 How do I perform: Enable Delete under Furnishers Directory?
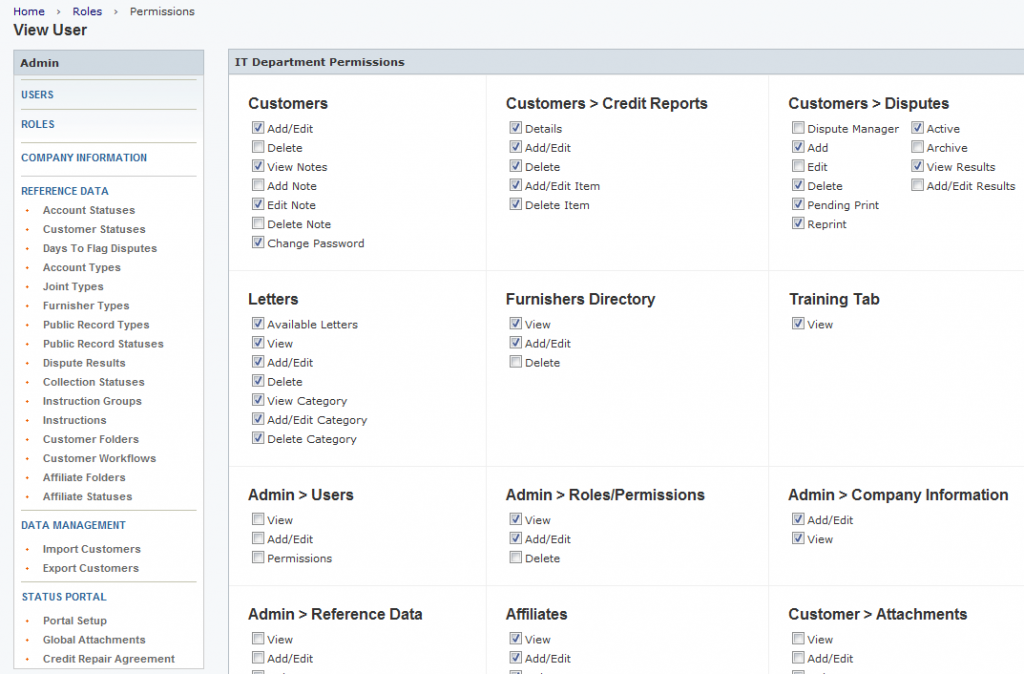coord(516,362)
